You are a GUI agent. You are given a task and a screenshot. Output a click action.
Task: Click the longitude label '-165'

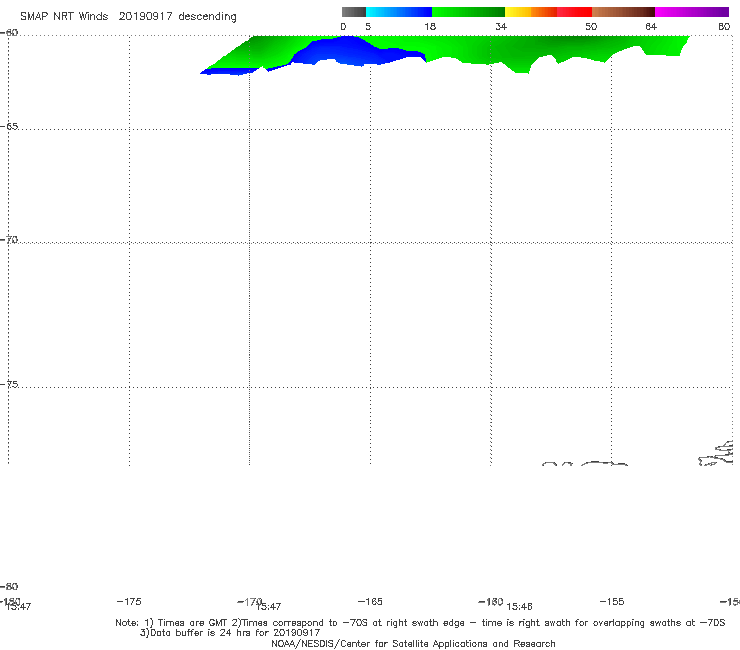coord(370,601)
